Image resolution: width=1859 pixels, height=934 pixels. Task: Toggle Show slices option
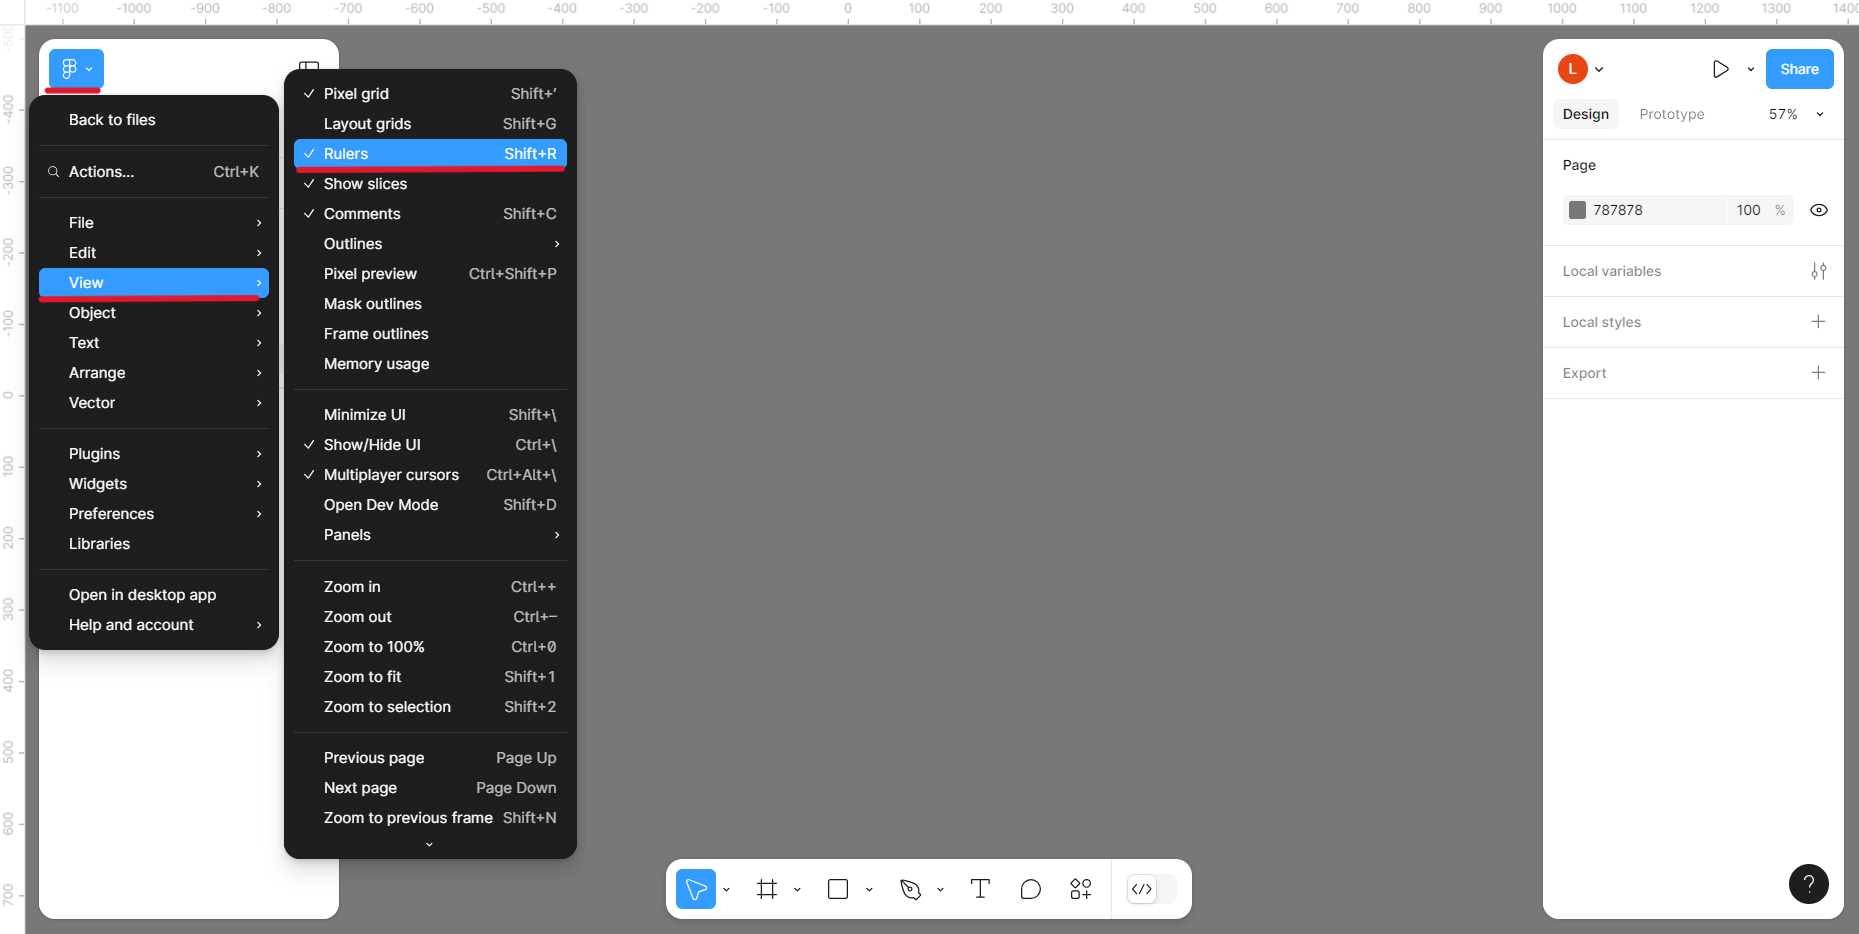click(x=430, y=184)
